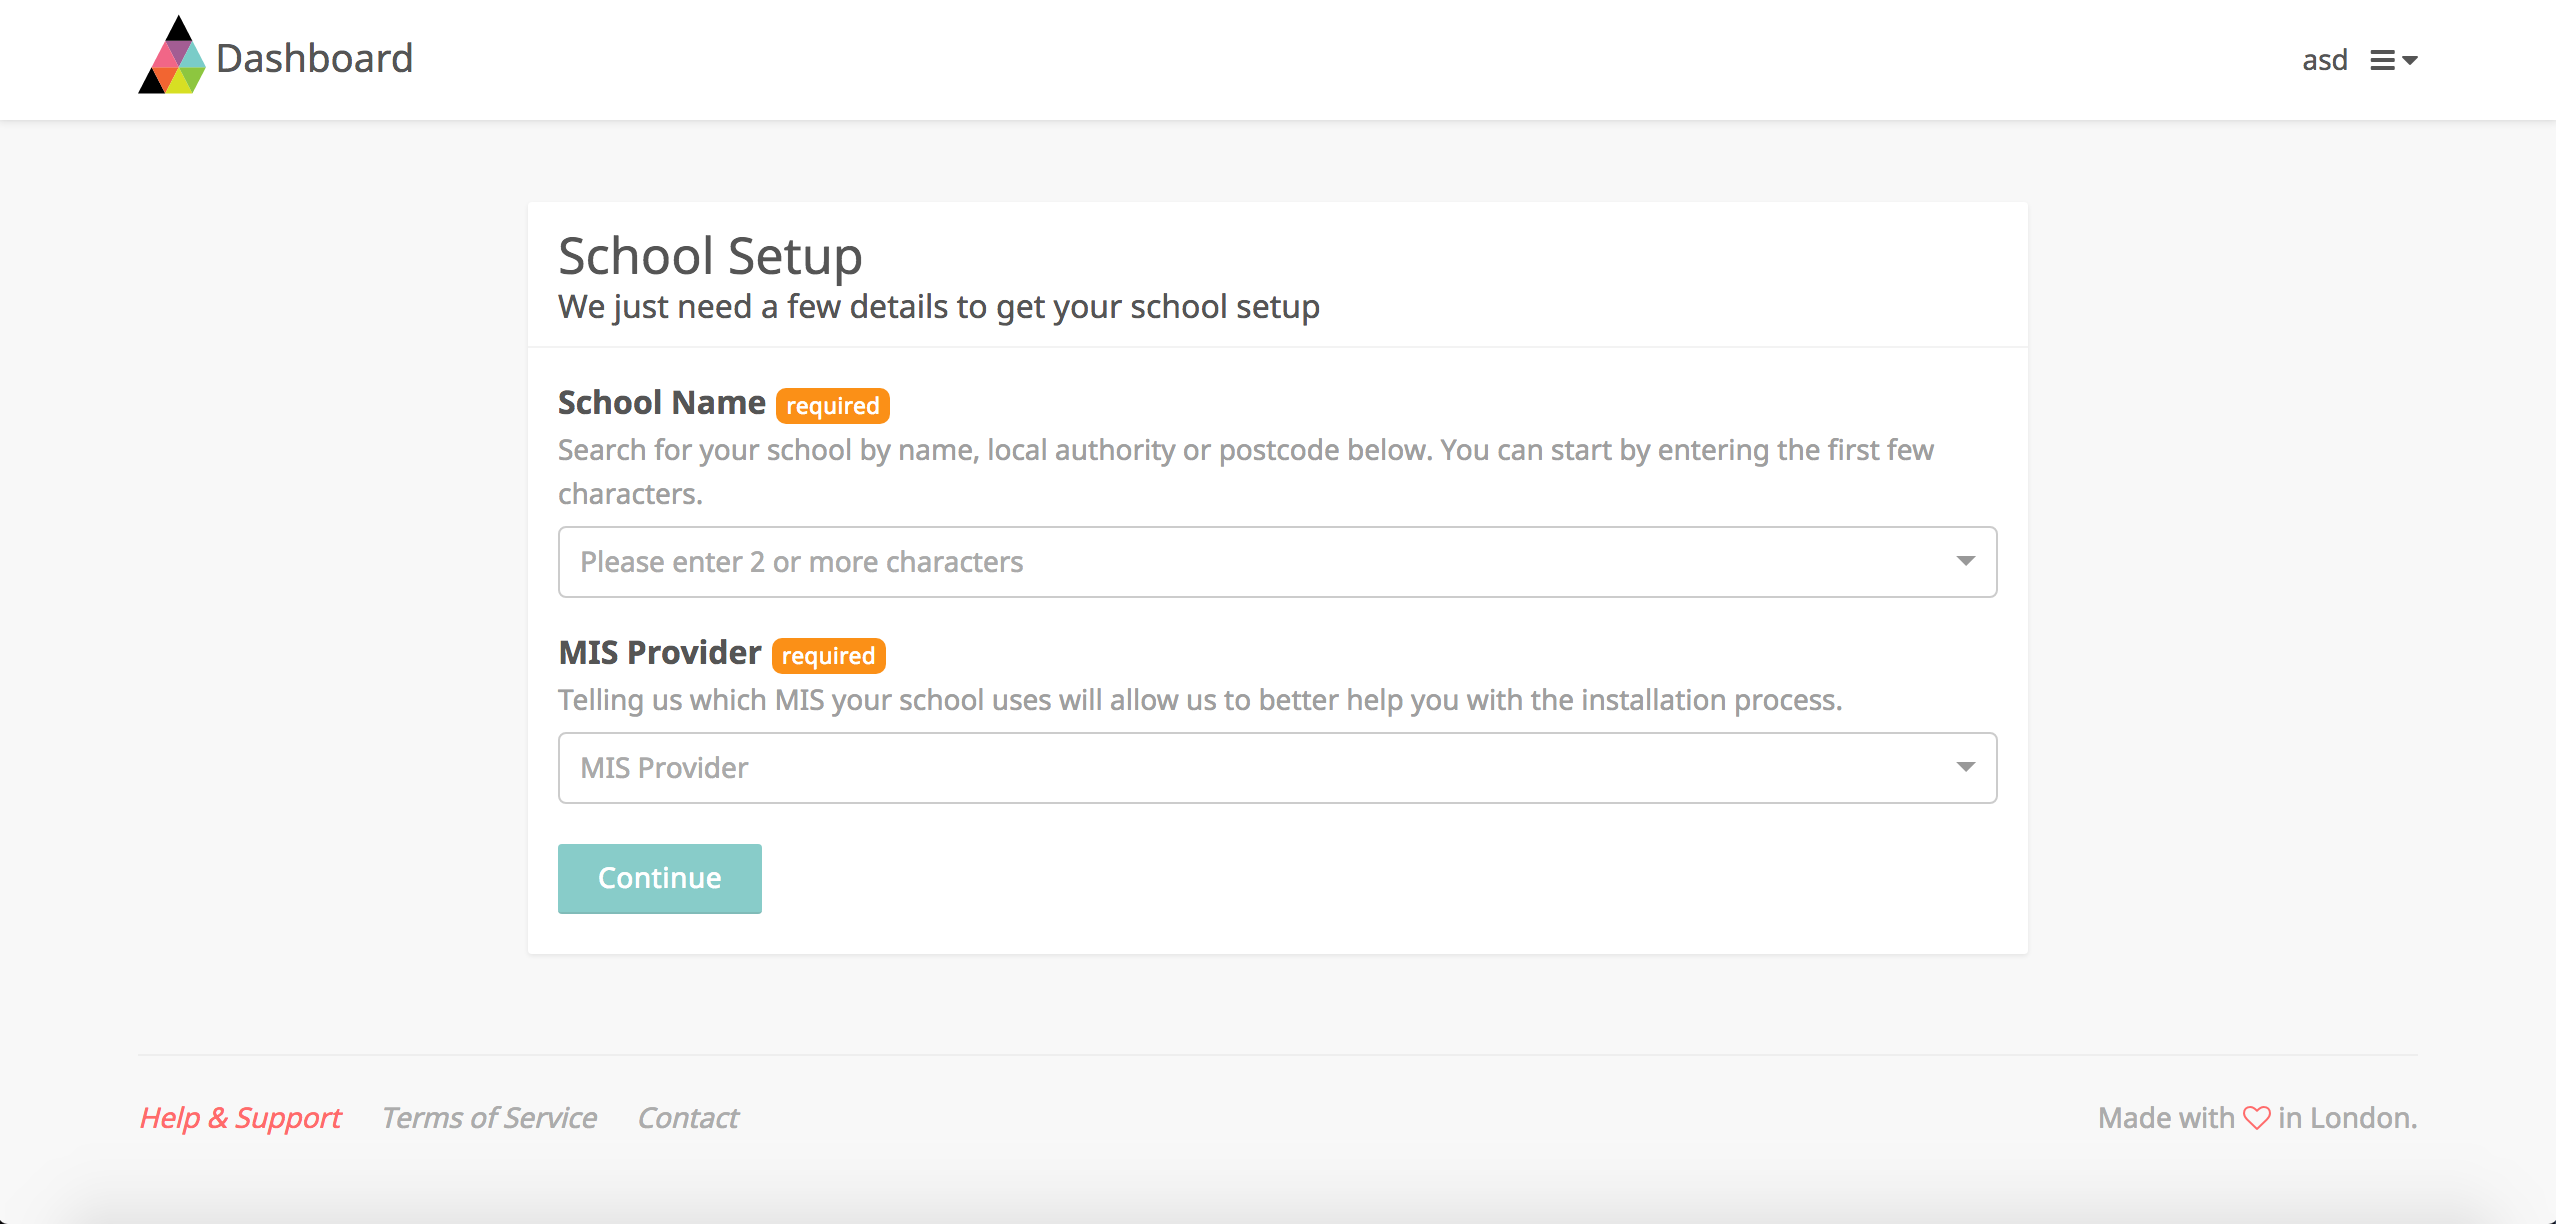Open the hamburger menu icon
The height and width of the screenshot is (1224, 2556).
2382,61
